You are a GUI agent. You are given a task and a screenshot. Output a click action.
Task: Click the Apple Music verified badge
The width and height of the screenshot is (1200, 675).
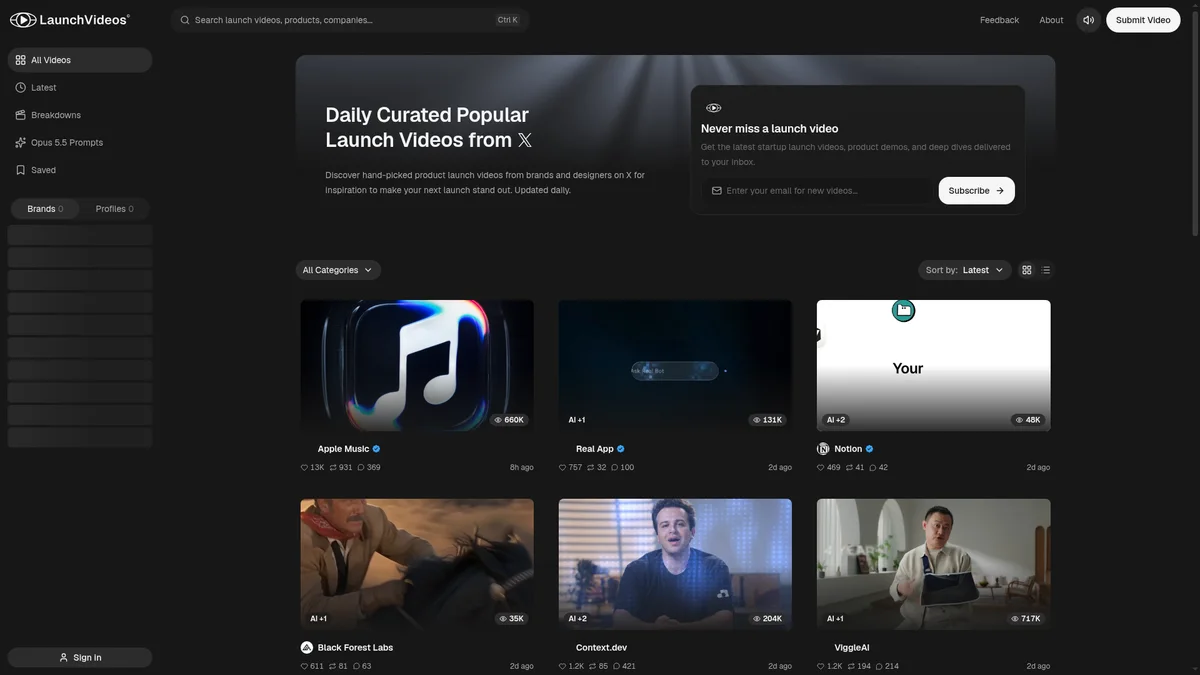[376, 449]
